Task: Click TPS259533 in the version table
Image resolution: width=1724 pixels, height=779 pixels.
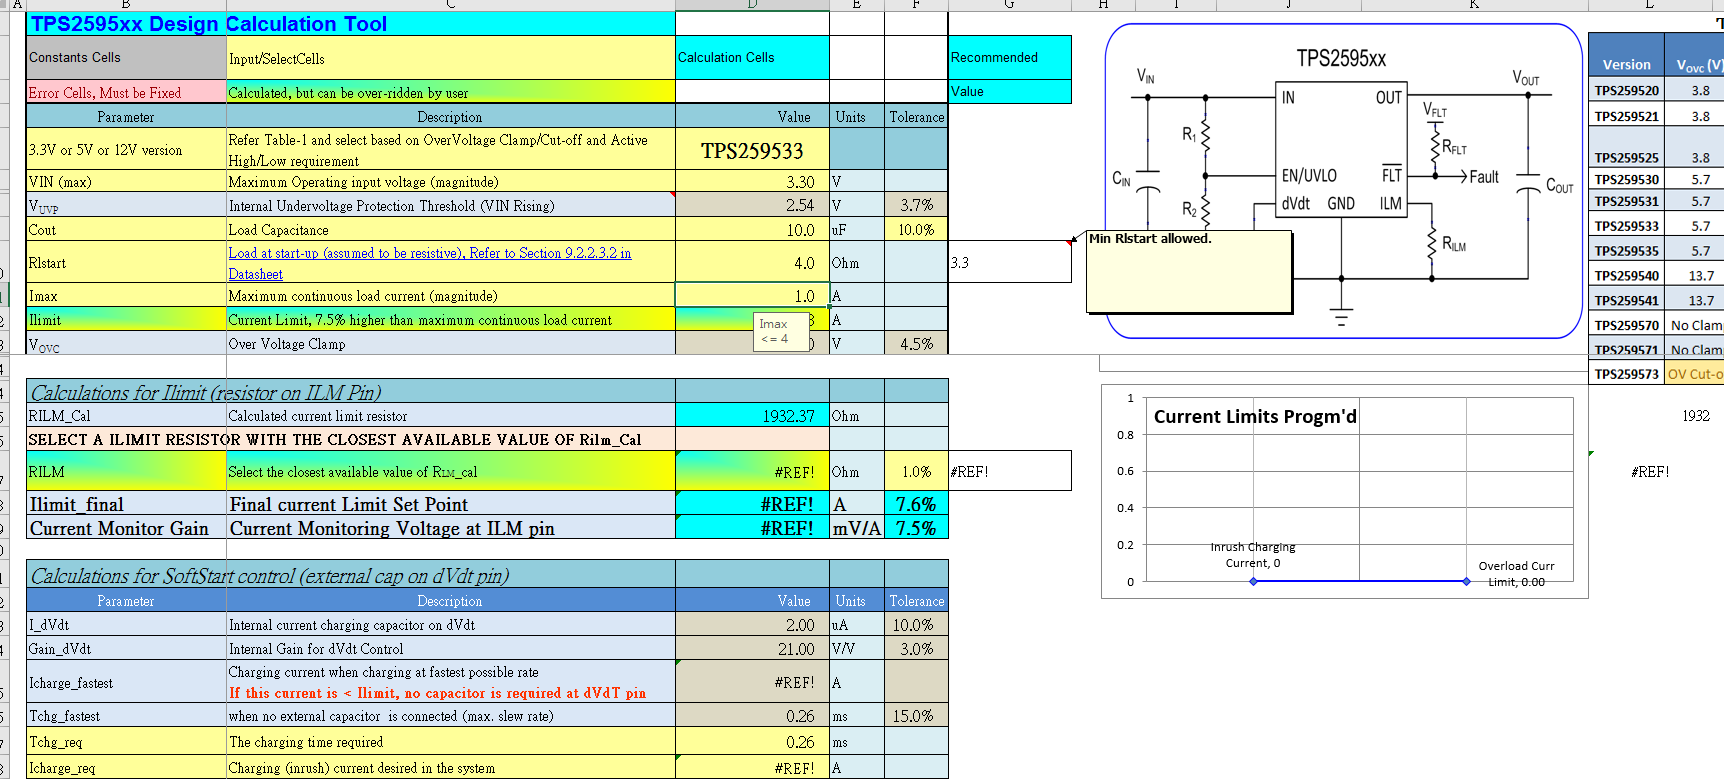Action: click(1626, 226)
